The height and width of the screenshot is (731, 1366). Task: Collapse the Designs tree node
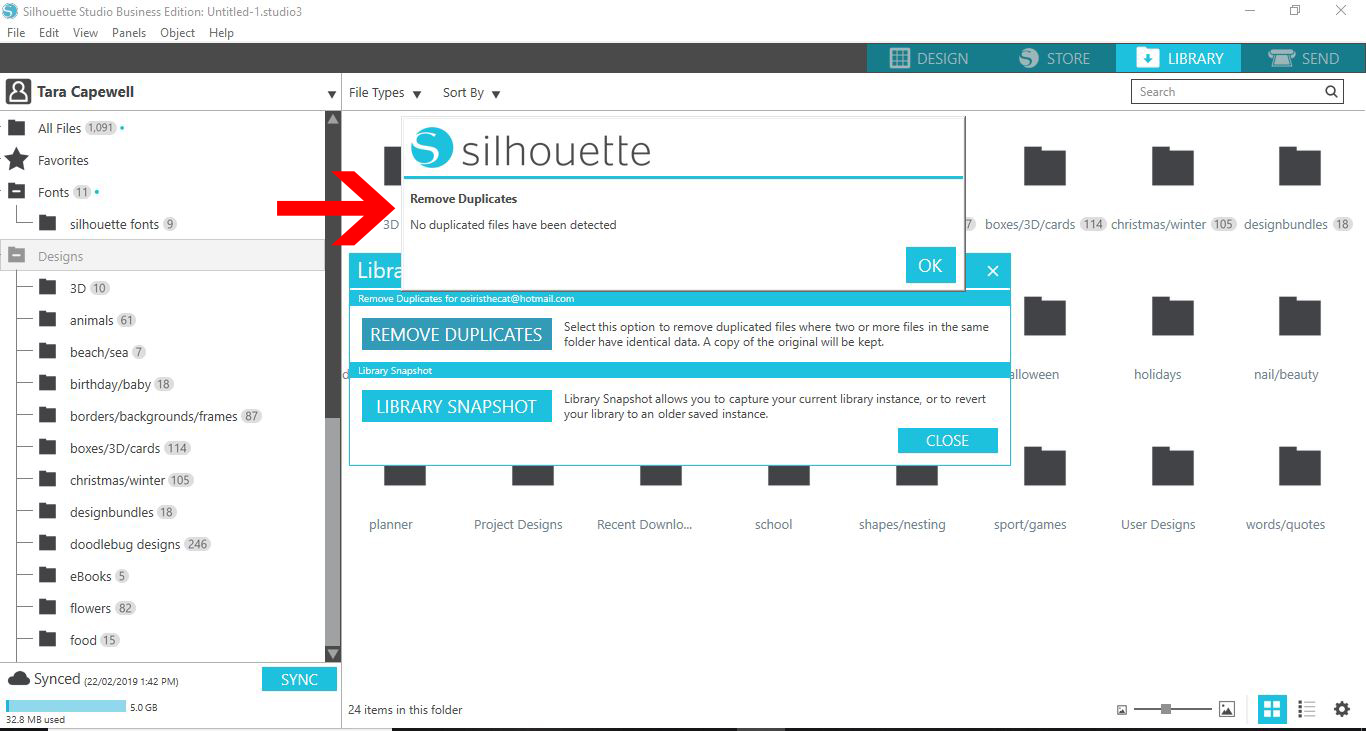pos(17,255)
